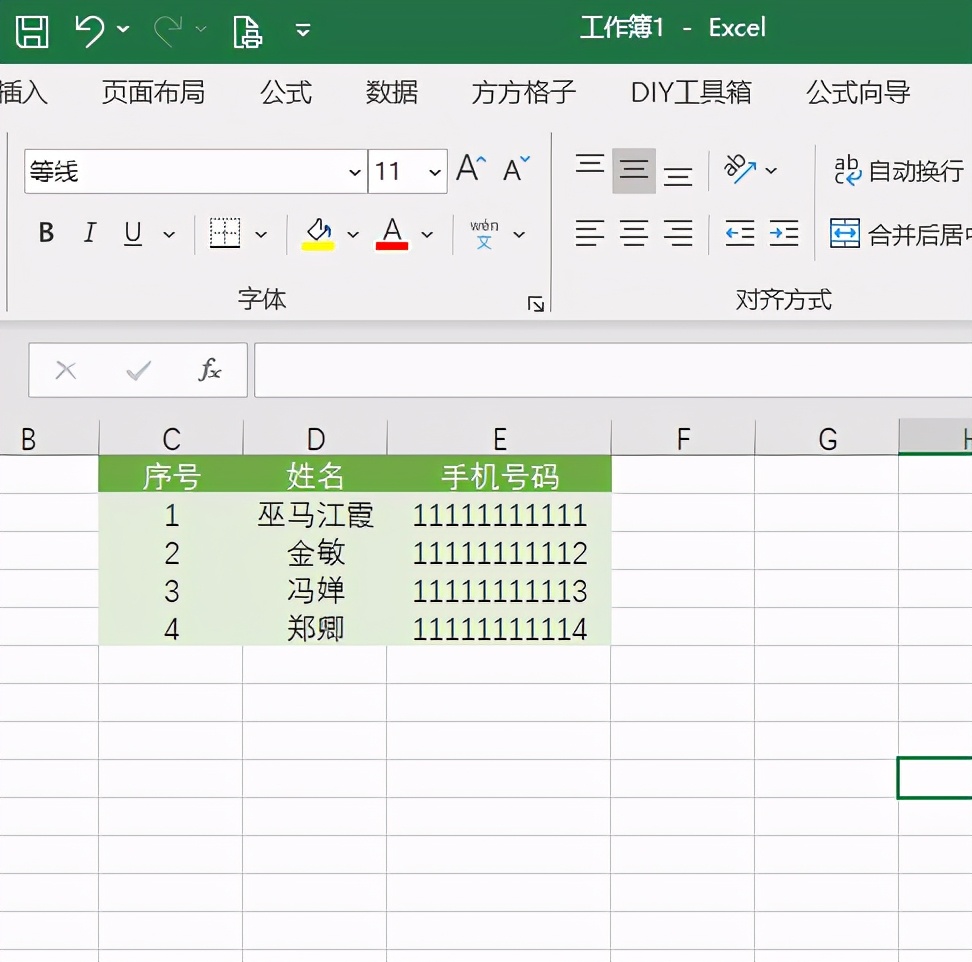The width and height of the screenshot is (972, 962).
Task: Click the checkmark confirm button near formula bar
Action: coord(138,369)
